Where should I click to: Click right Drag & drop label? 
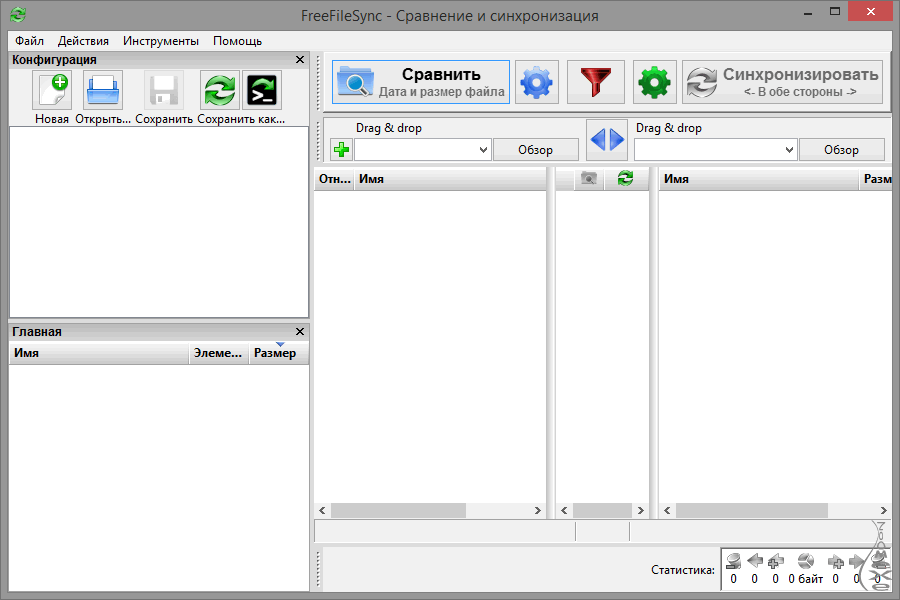669,128
